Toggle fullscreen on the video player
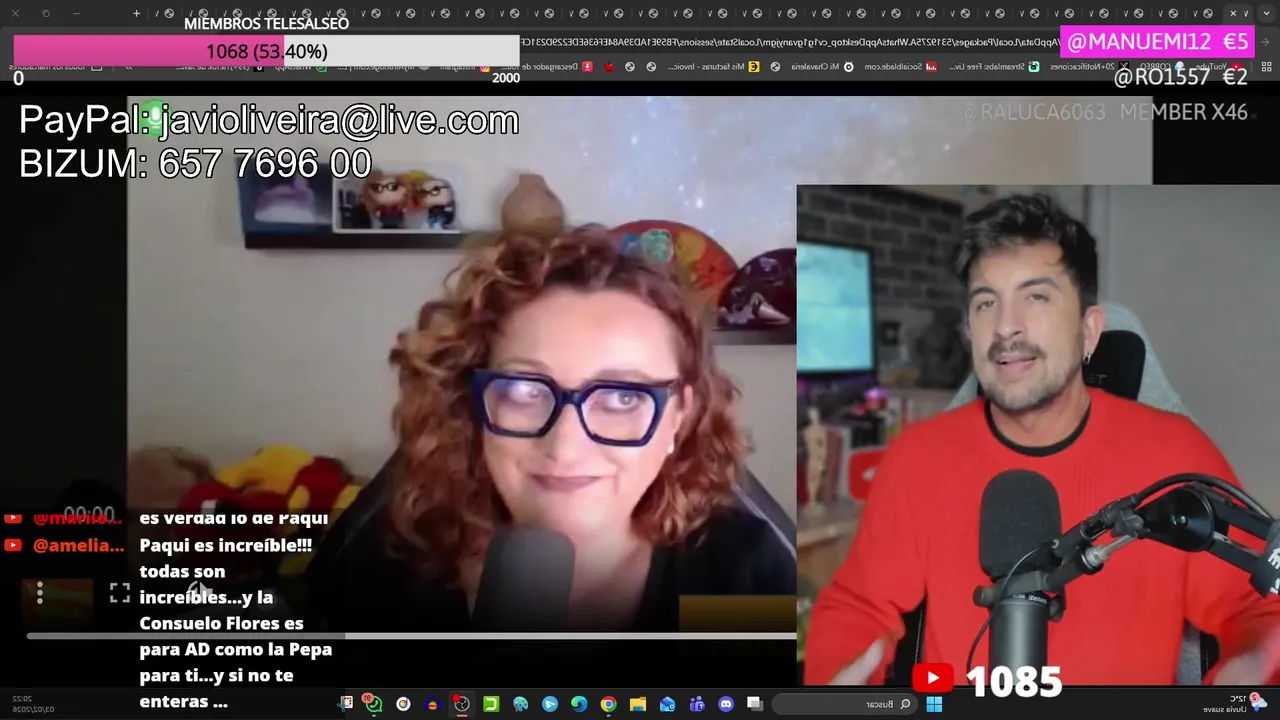Viewport: 1280px width, 720px height. coord(120,594)
